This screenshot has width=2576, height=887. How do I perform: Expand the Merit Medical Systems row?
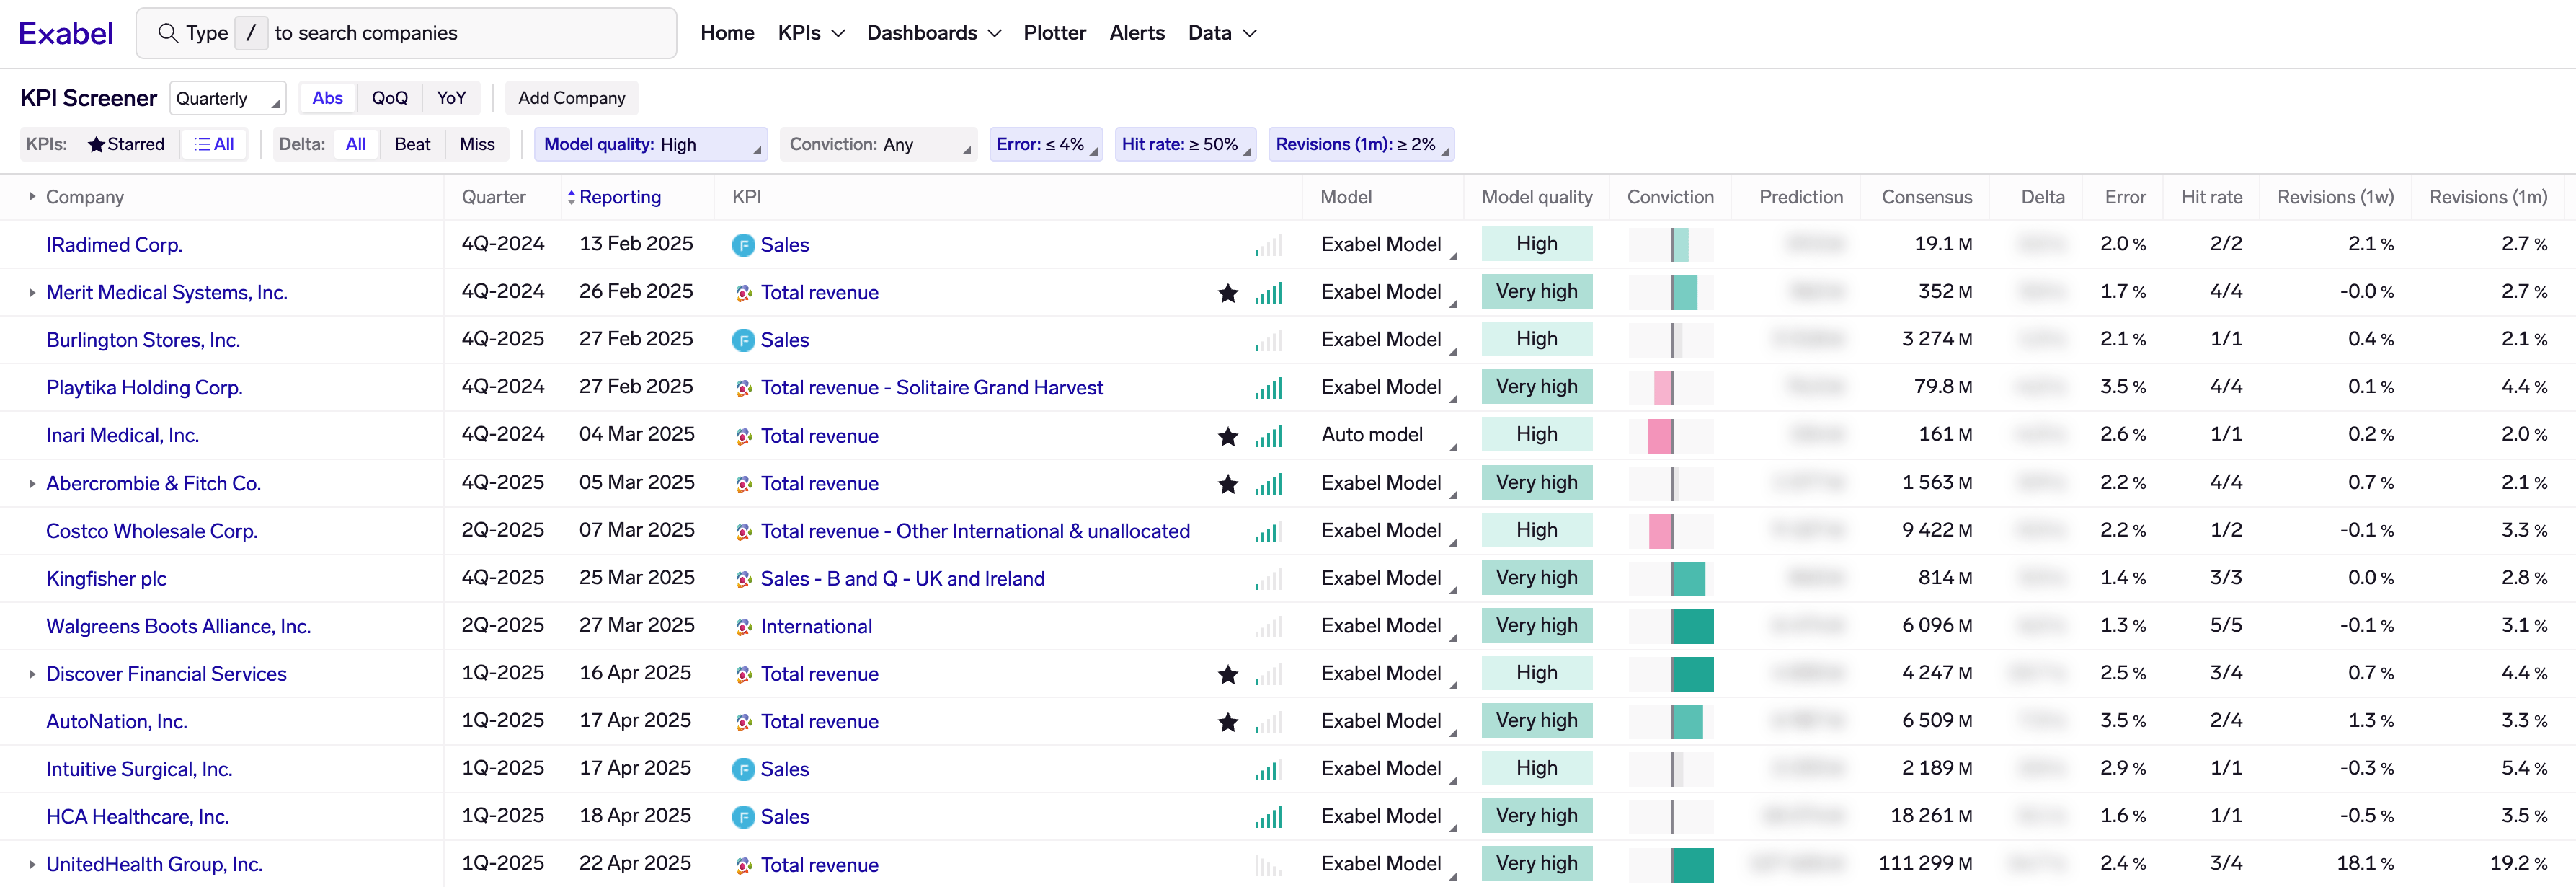click(x=32, y=293)
